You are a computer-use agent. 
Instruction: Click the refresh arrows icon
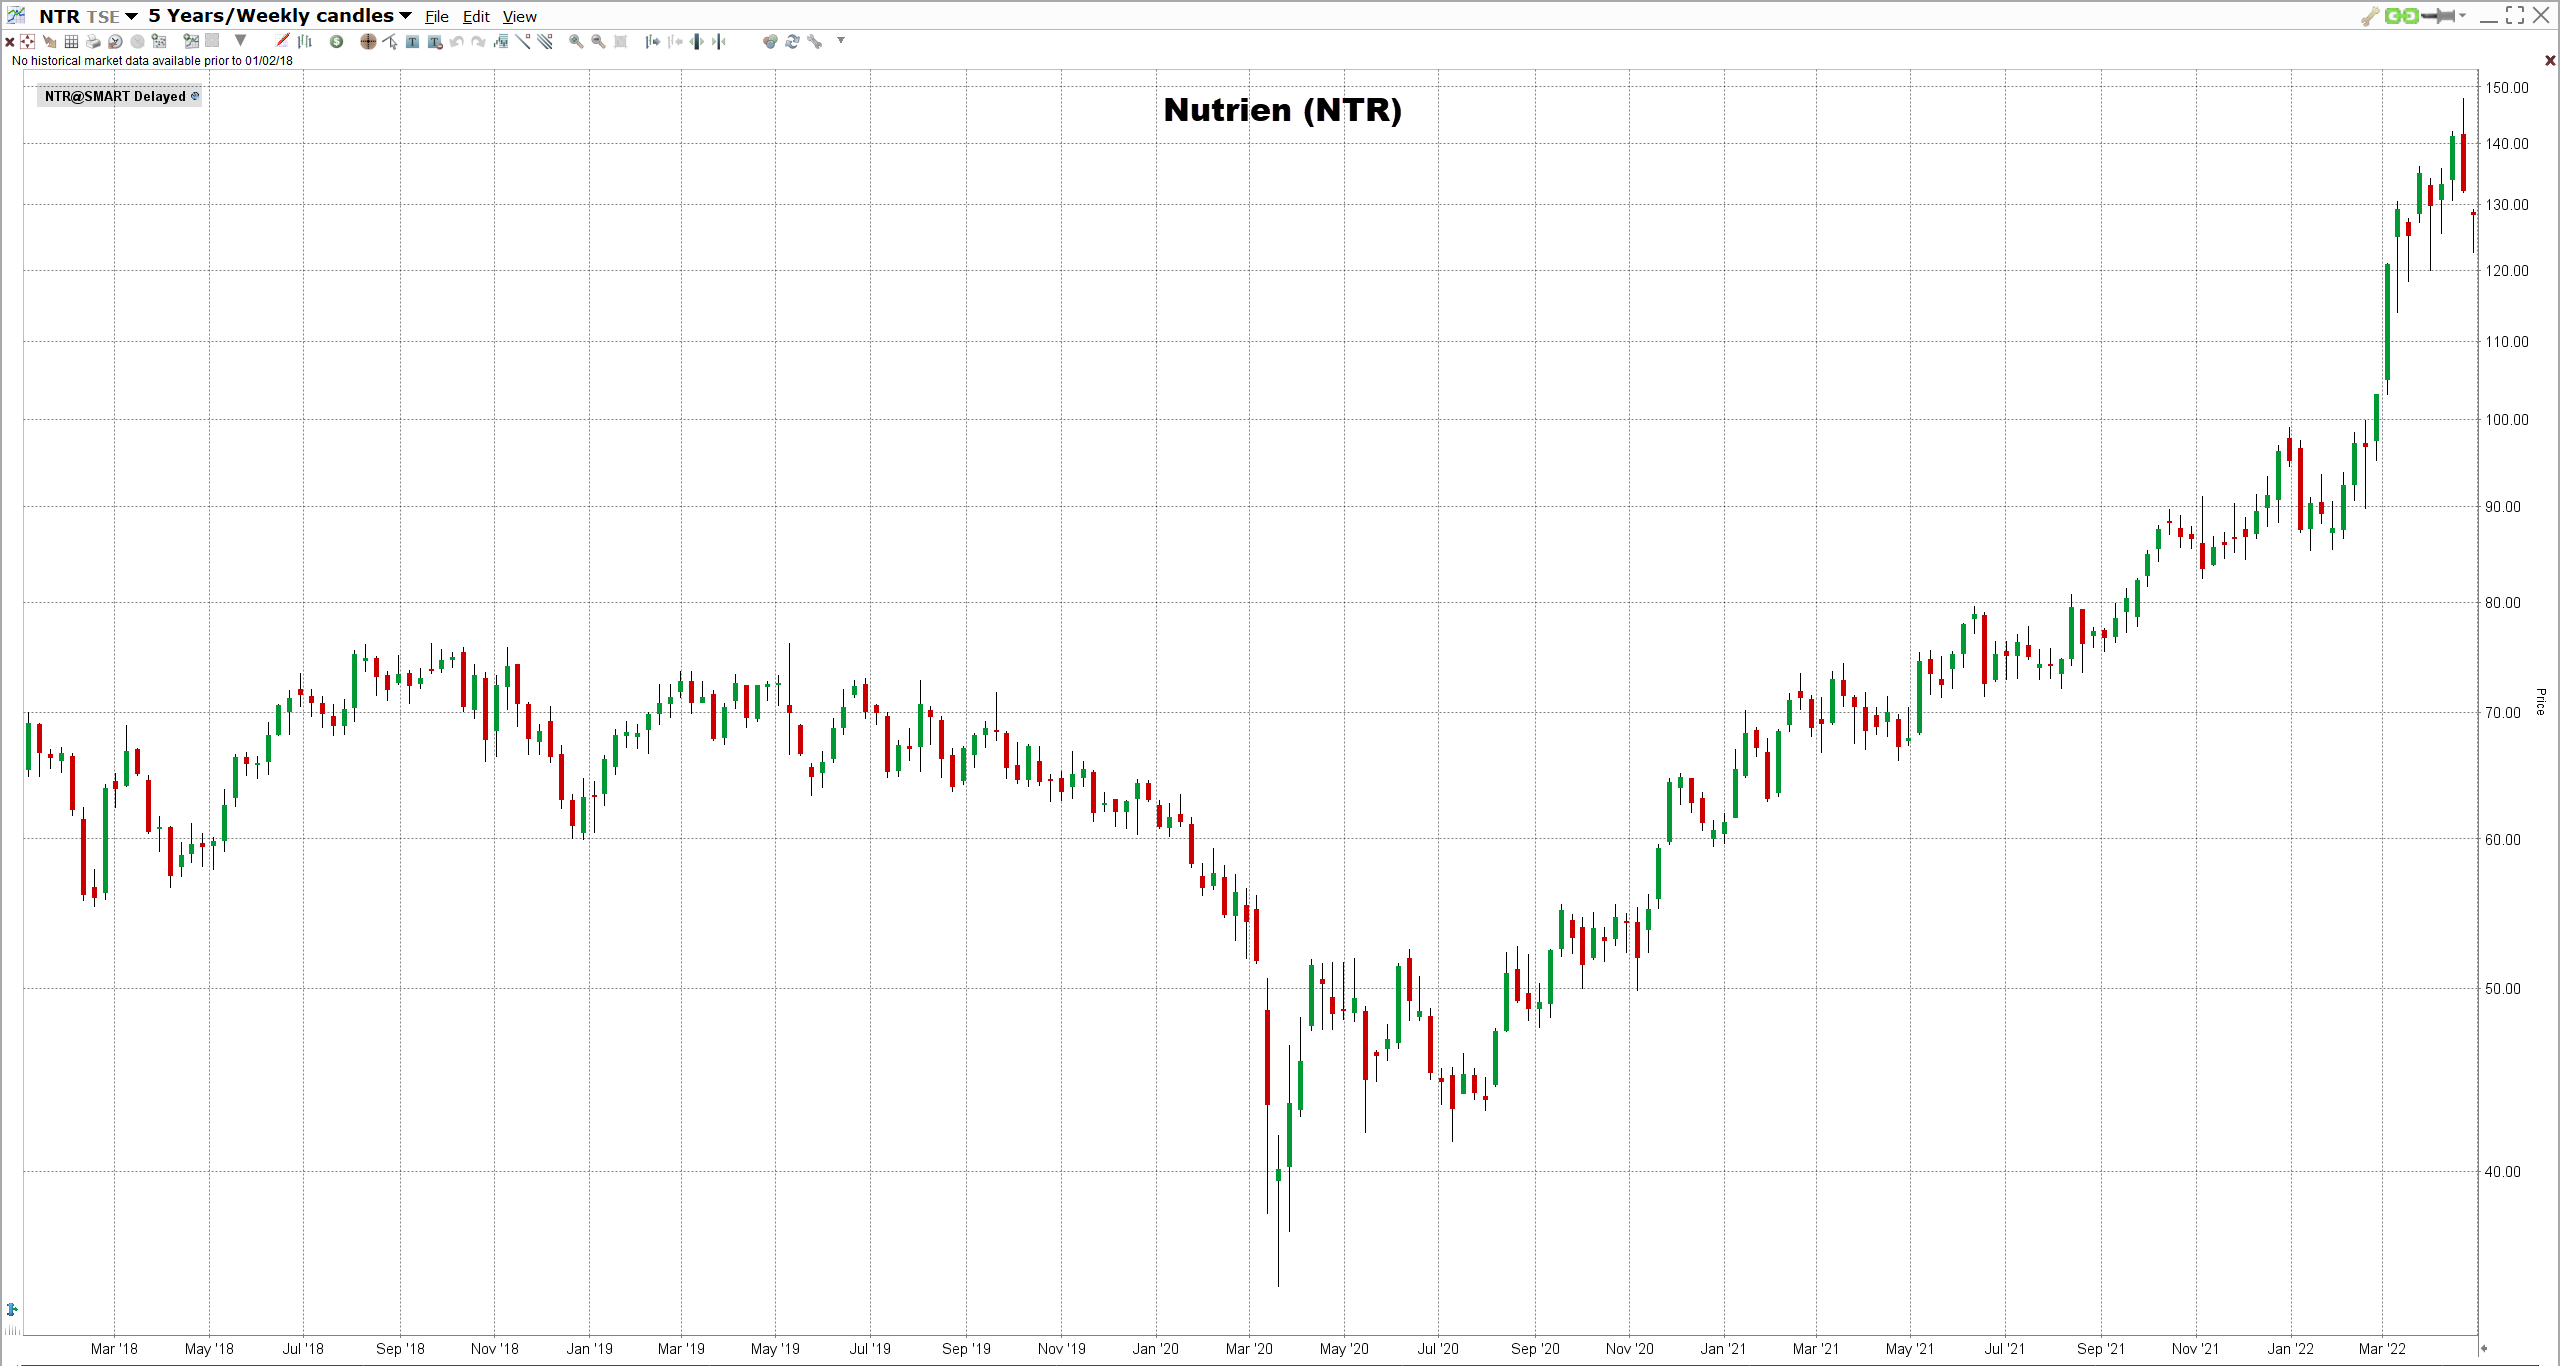[792, 42]
